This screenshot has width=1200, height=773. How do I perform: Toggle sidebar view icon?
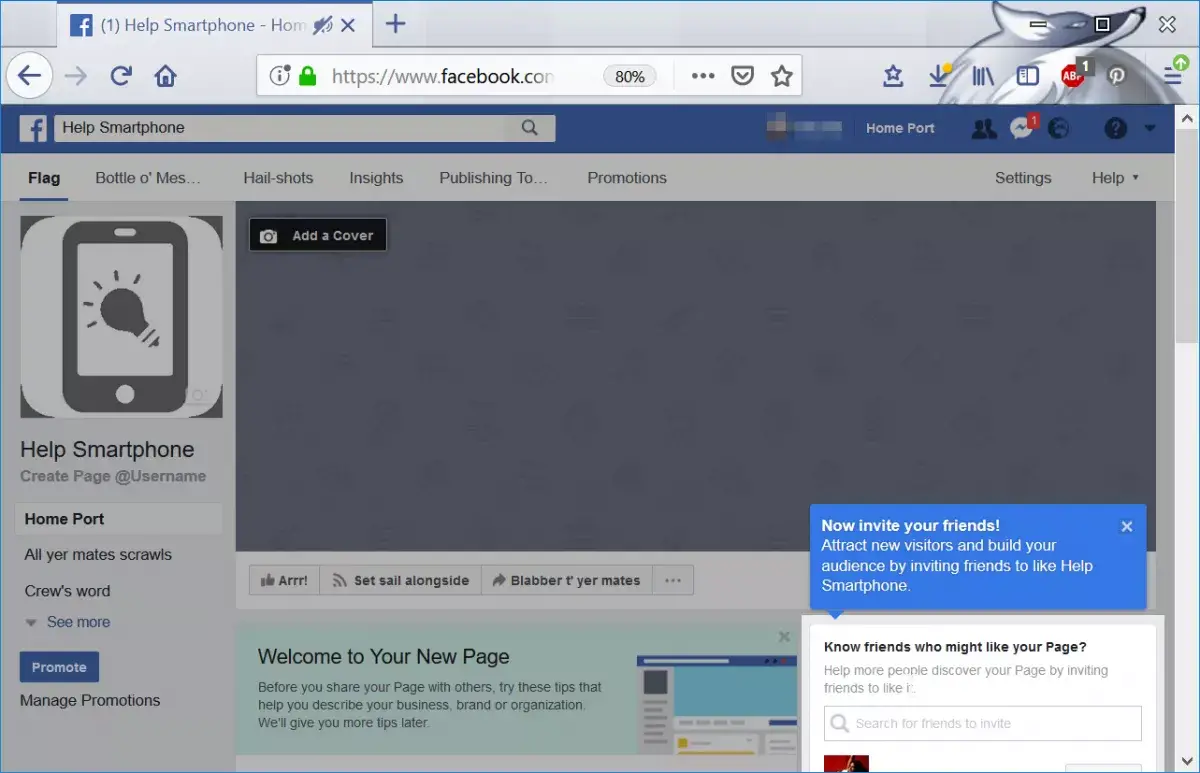click(x=1027, y=76)
